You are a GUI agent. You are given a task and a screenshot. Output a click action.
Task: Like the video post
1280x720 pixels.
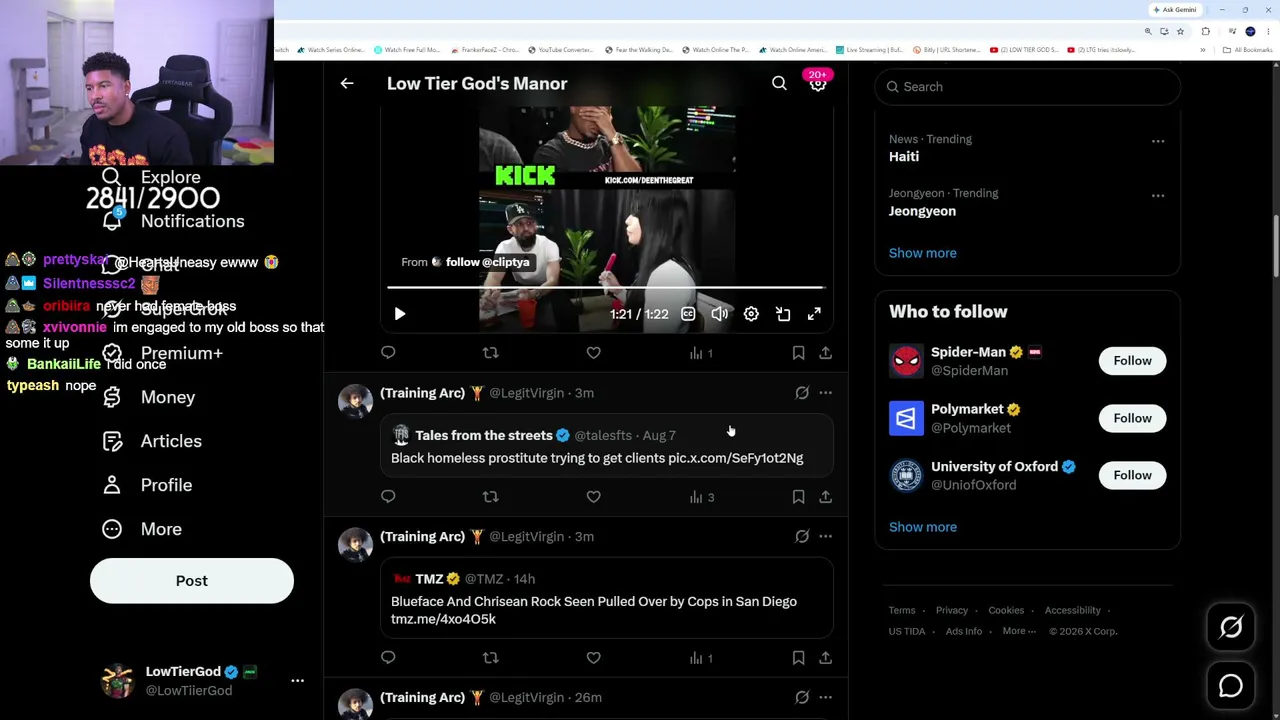(593, 353)
